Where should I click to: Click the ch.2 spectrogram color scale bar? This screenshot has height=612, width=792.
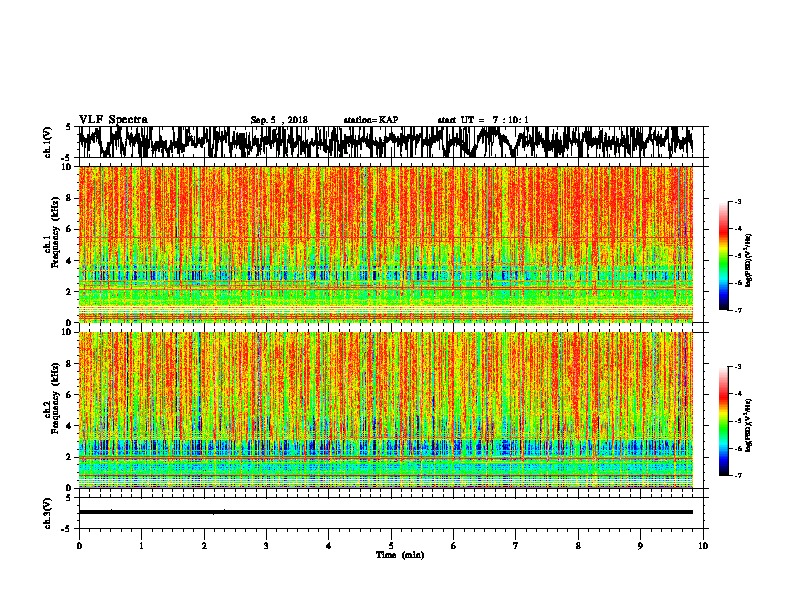723,421
